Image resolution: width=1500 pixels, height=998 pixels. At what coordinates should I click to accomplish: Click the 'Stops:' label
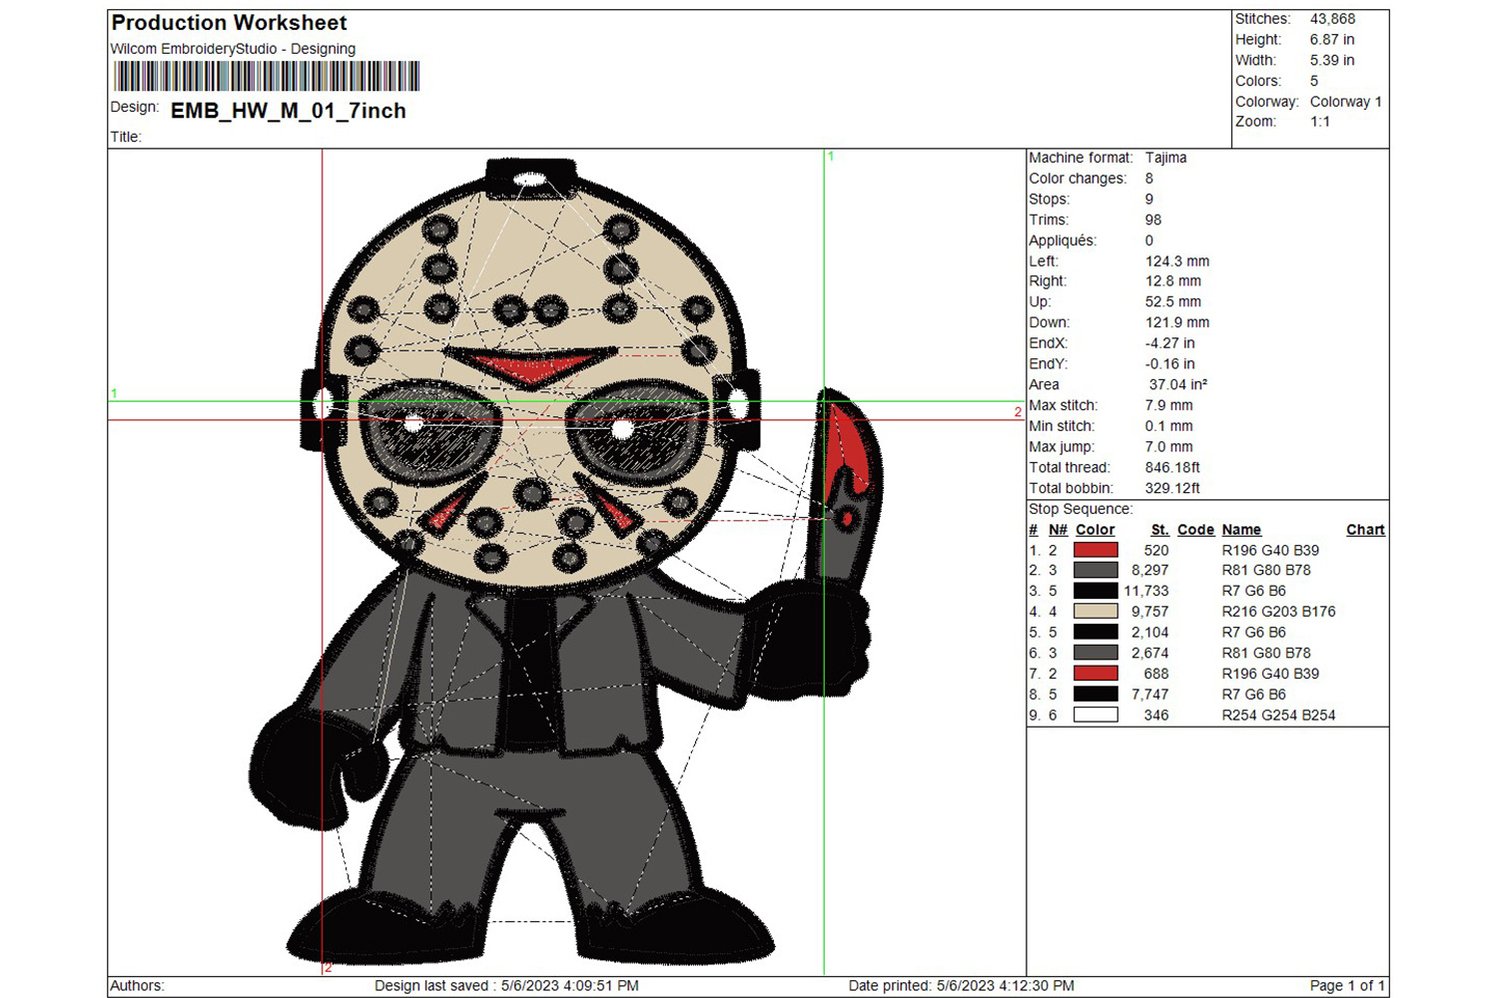click(1049, 199)
